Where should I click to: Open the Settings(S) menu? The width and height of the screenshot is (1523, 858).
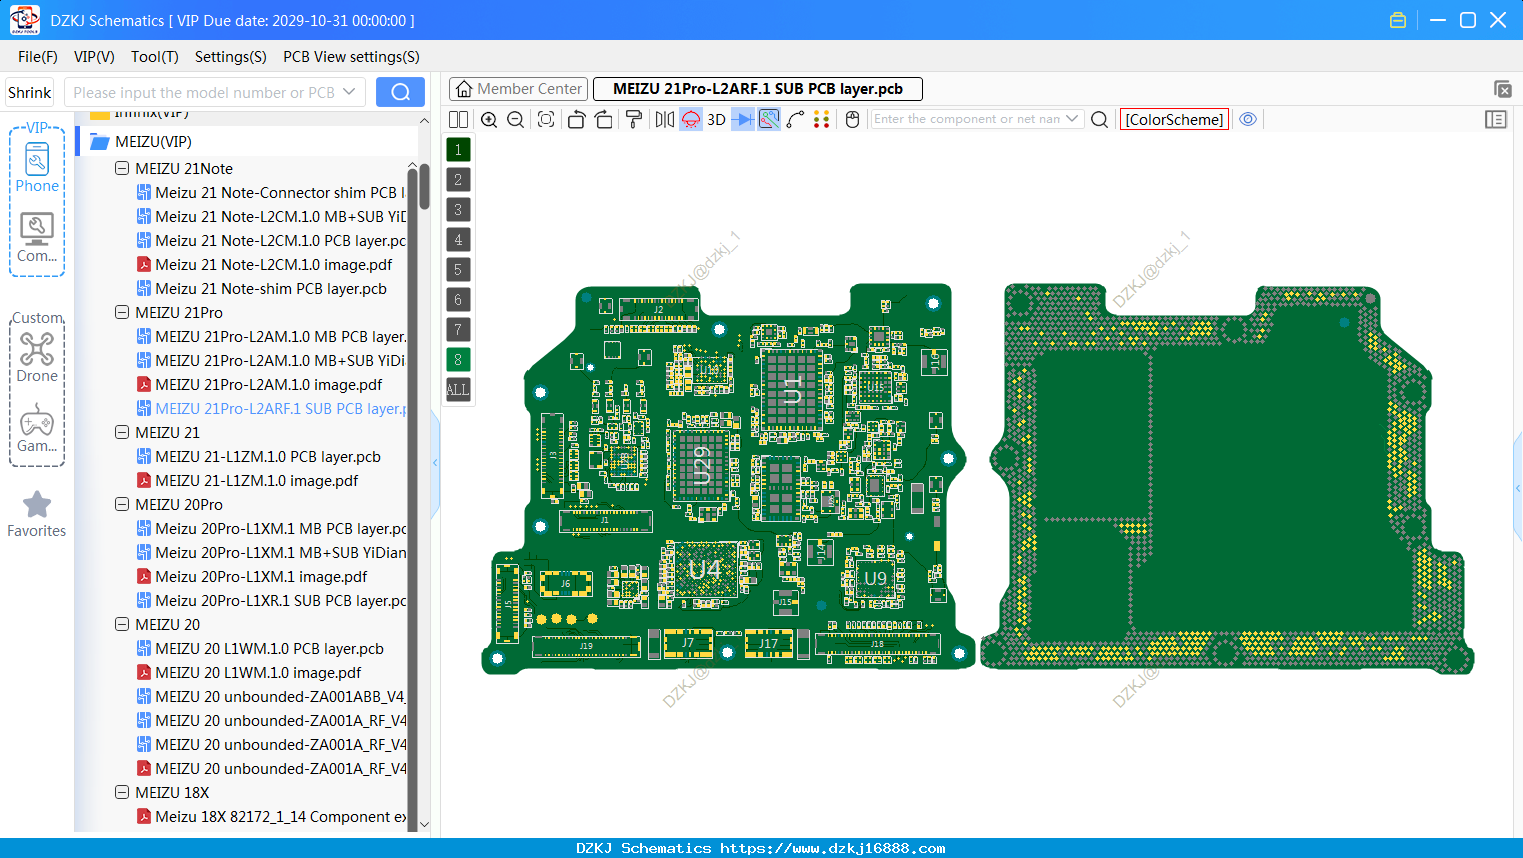(x=231, y=57)
